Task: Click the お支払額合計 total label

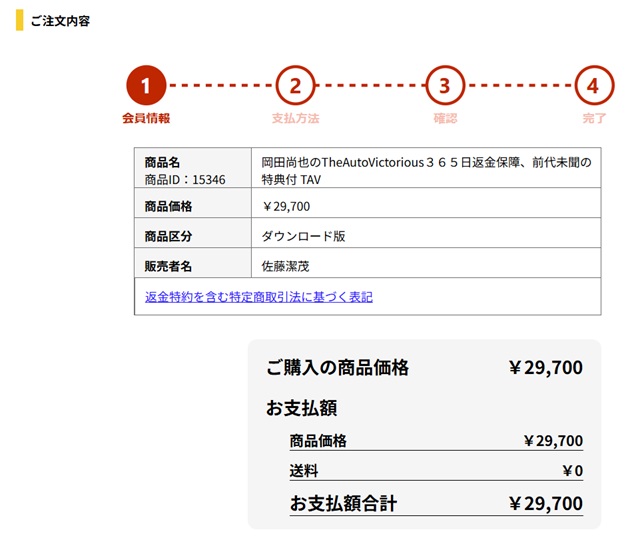Action: pos(343,503)
